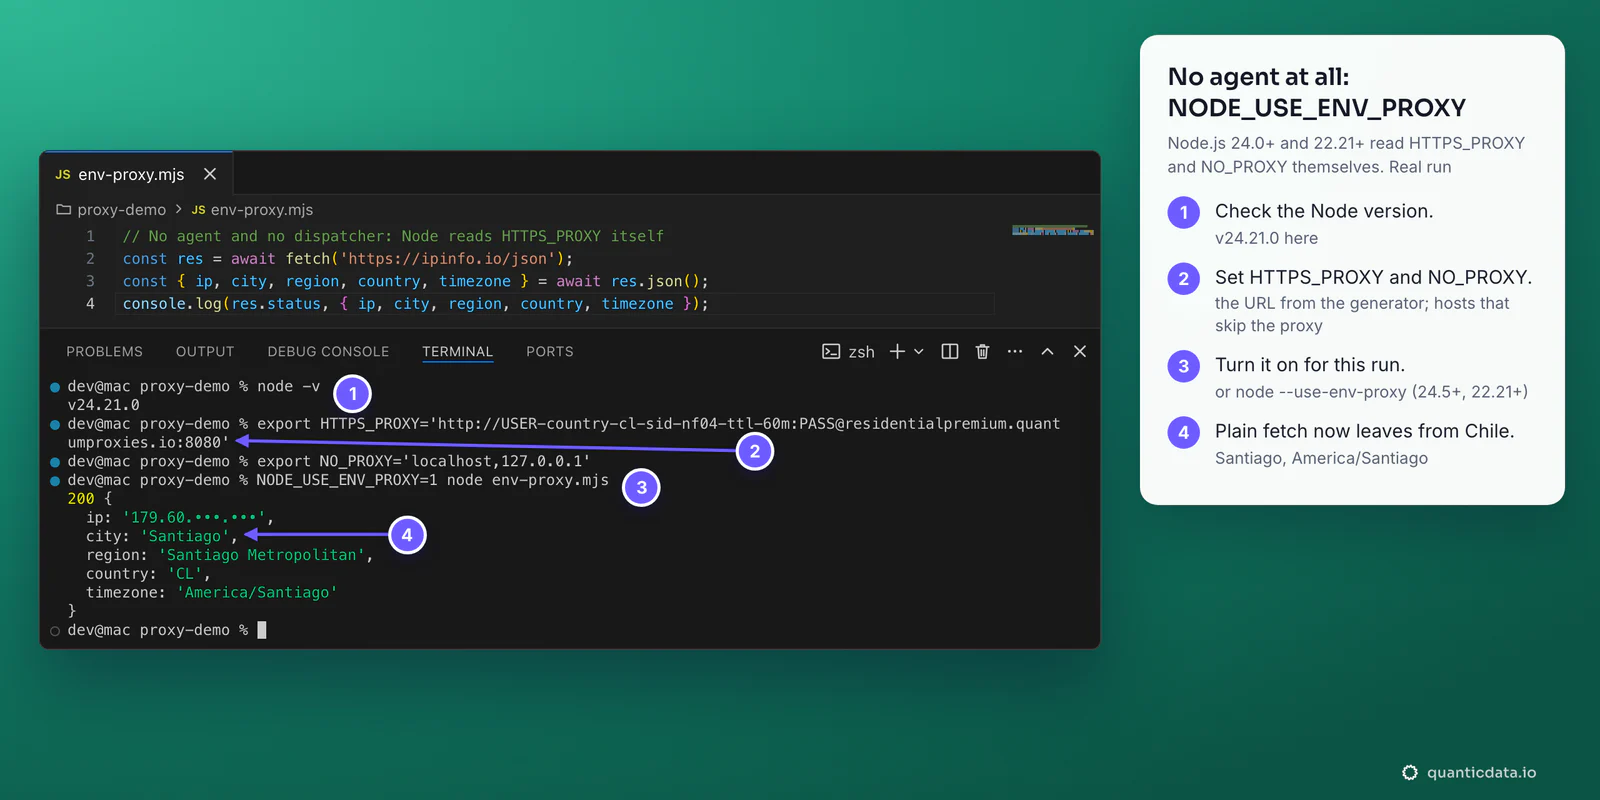Click the ip '179.60' output value

pos(194,518)
